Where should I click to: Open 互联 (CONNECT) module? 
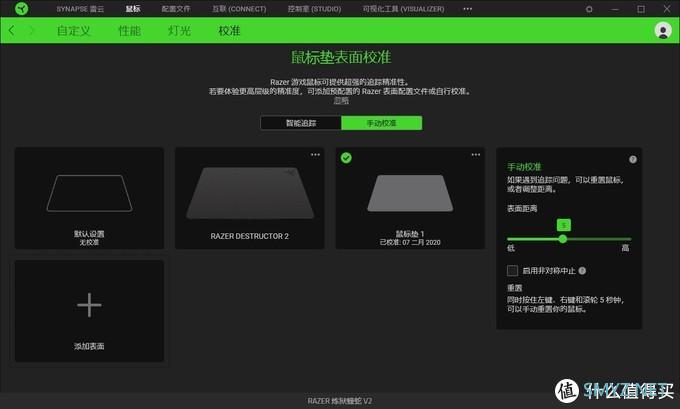coord(239,9)
